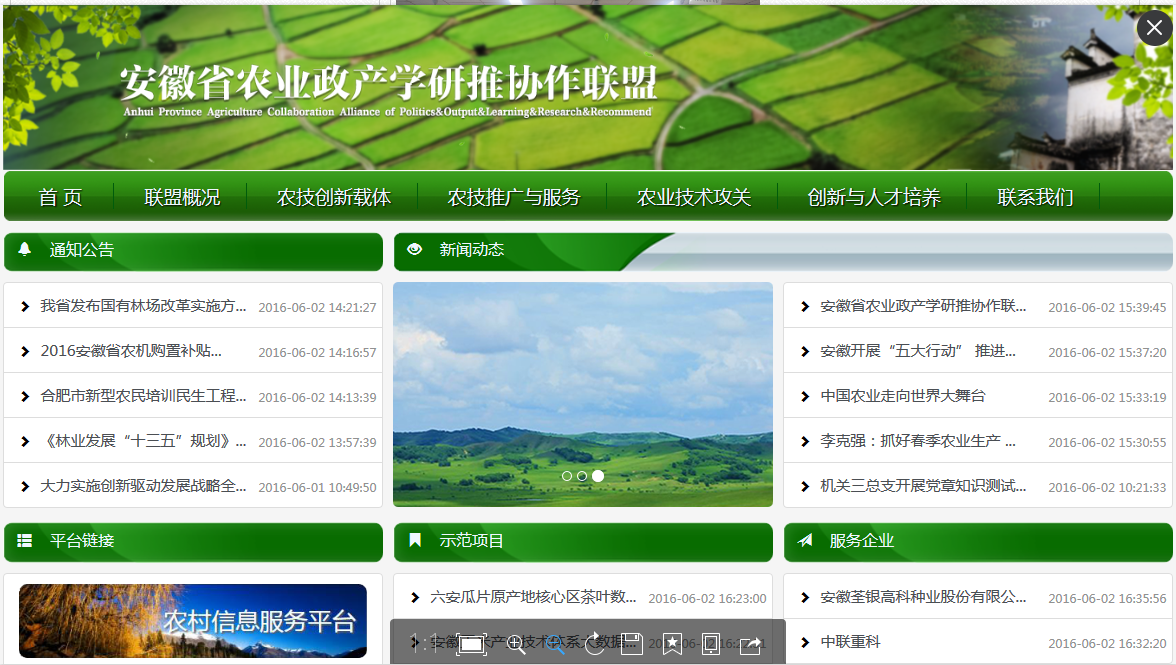Viewport: 1176px width, 665px height.
Task: Go to 农业技术攻关 in the navigation bar
Action: pyautogui.click(x=694, y=197)
